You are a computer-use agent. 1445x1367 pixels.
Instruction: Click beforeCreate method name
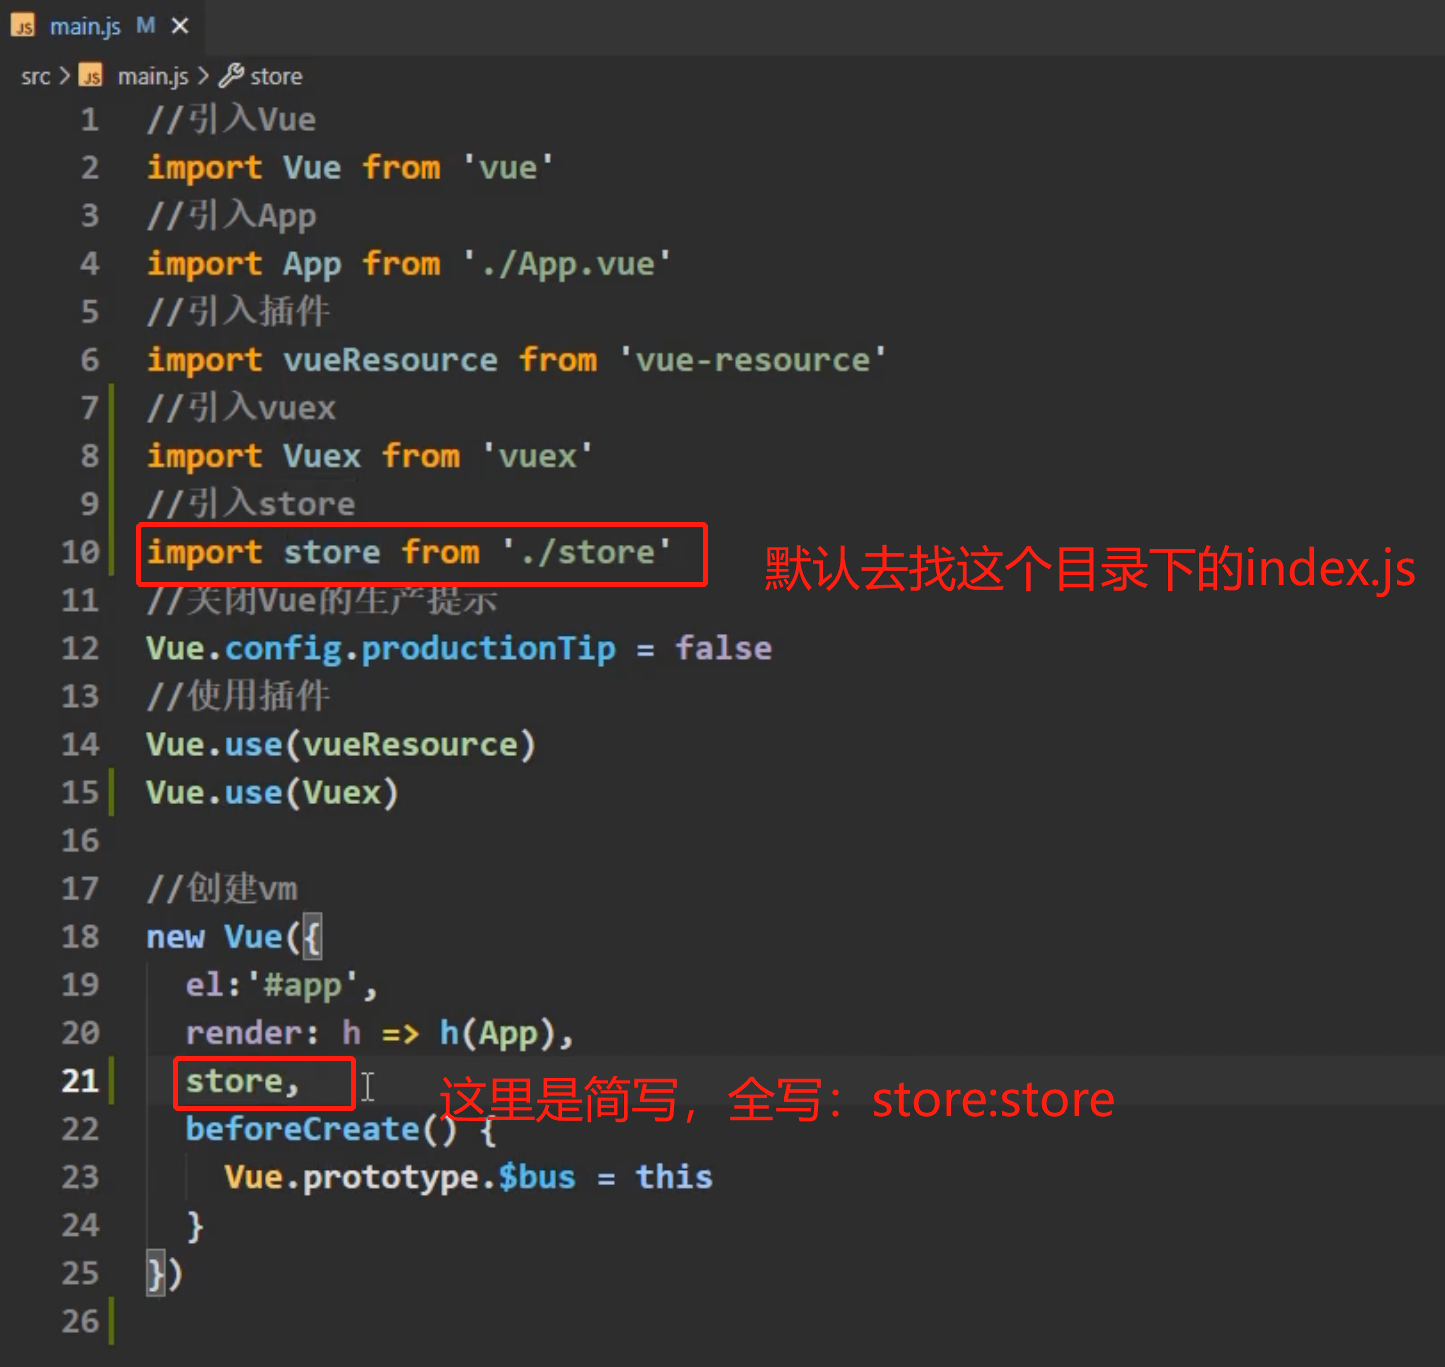coord(302,1129)
